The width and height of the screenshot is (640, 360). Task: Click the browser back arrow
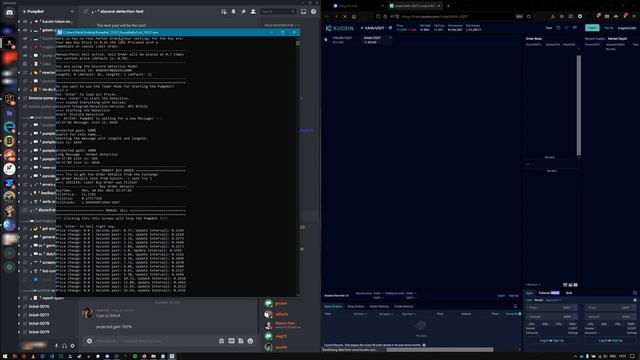pos(327,16)
